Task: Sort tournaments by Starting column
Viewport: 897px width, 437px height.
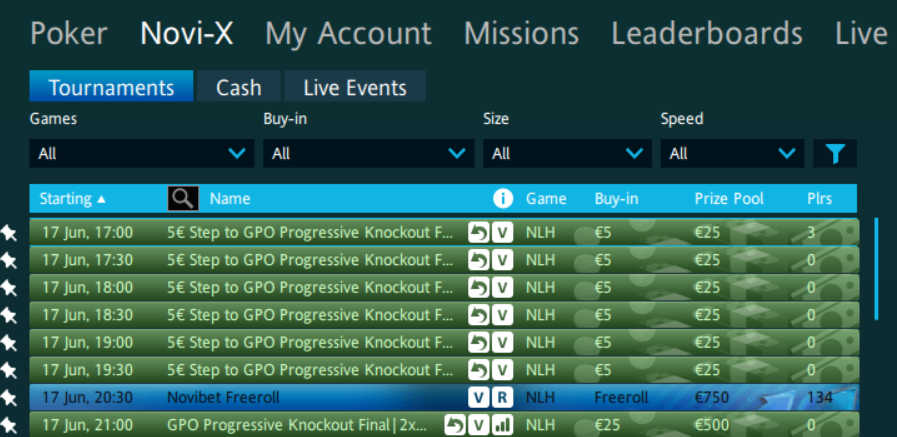Action: pyautogui.click(x=72, y=198)
